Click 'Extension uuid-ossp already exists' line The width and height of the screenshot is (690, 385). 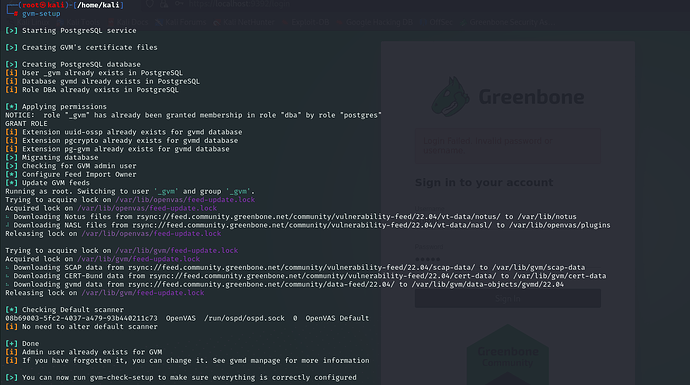coord(124,132)
